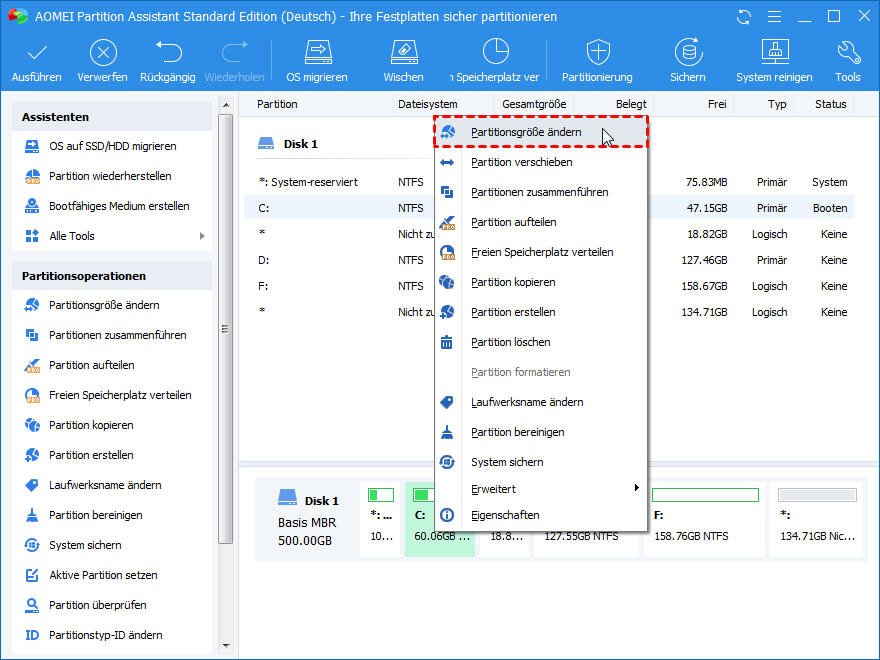Click sidebar Partition bereinigen

pos(95,515)
